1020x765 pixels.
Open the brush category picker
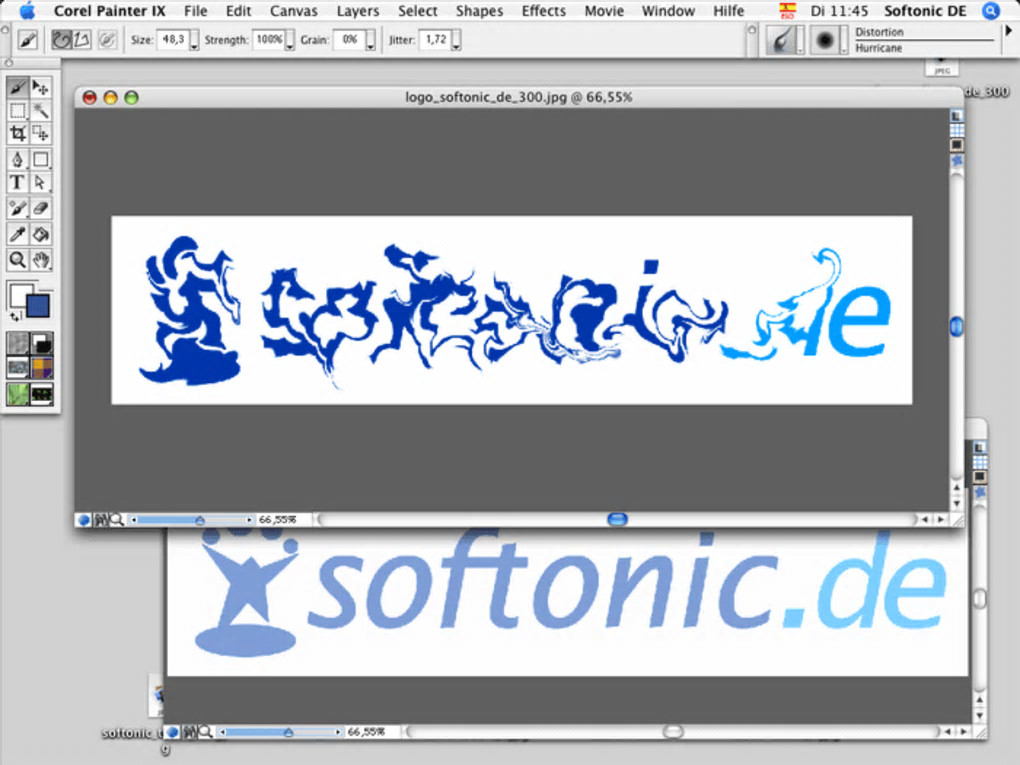tap(784, 40)
